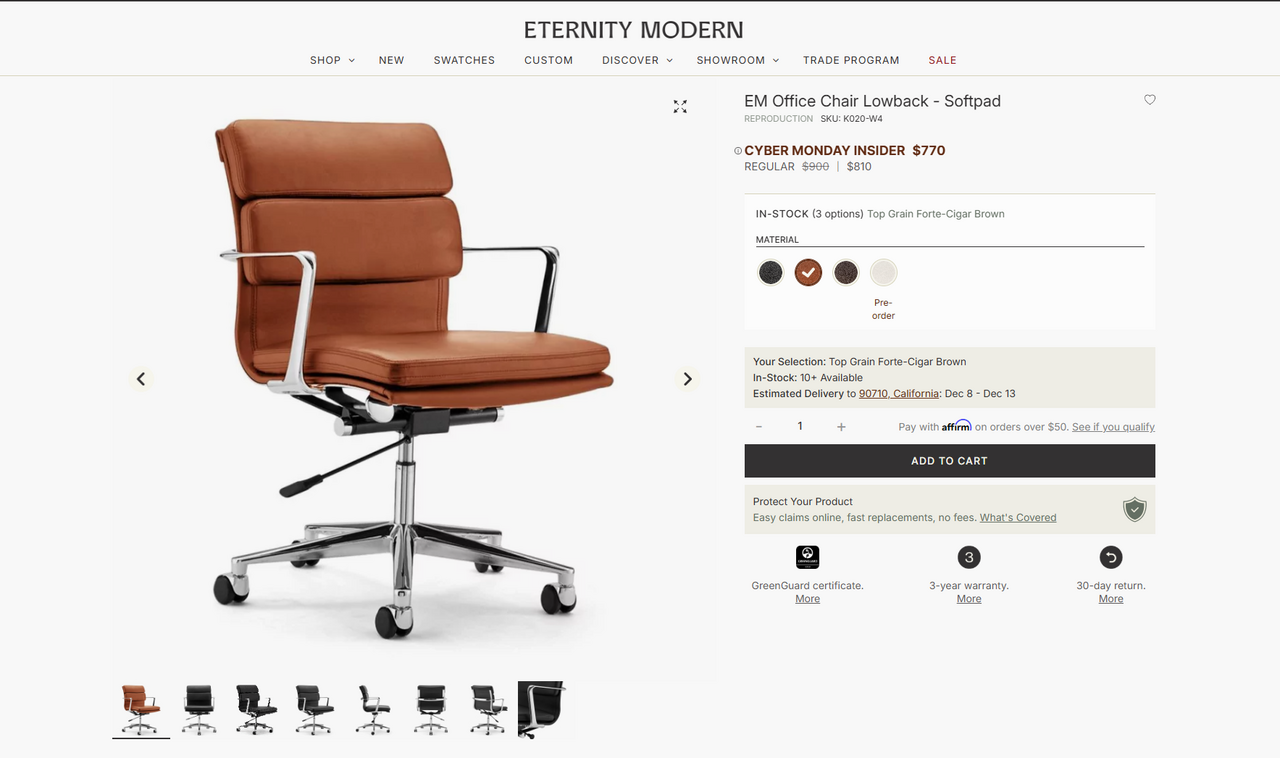This screenshot has height=758, width=1280.
Task: Click the 30-day return icon
Action: tap(1111, 557)
